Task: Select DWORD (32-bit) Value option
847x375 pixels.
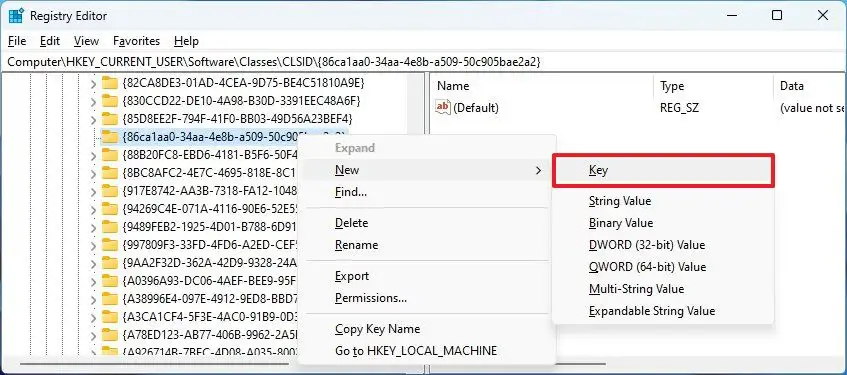Action: [647, 245]
